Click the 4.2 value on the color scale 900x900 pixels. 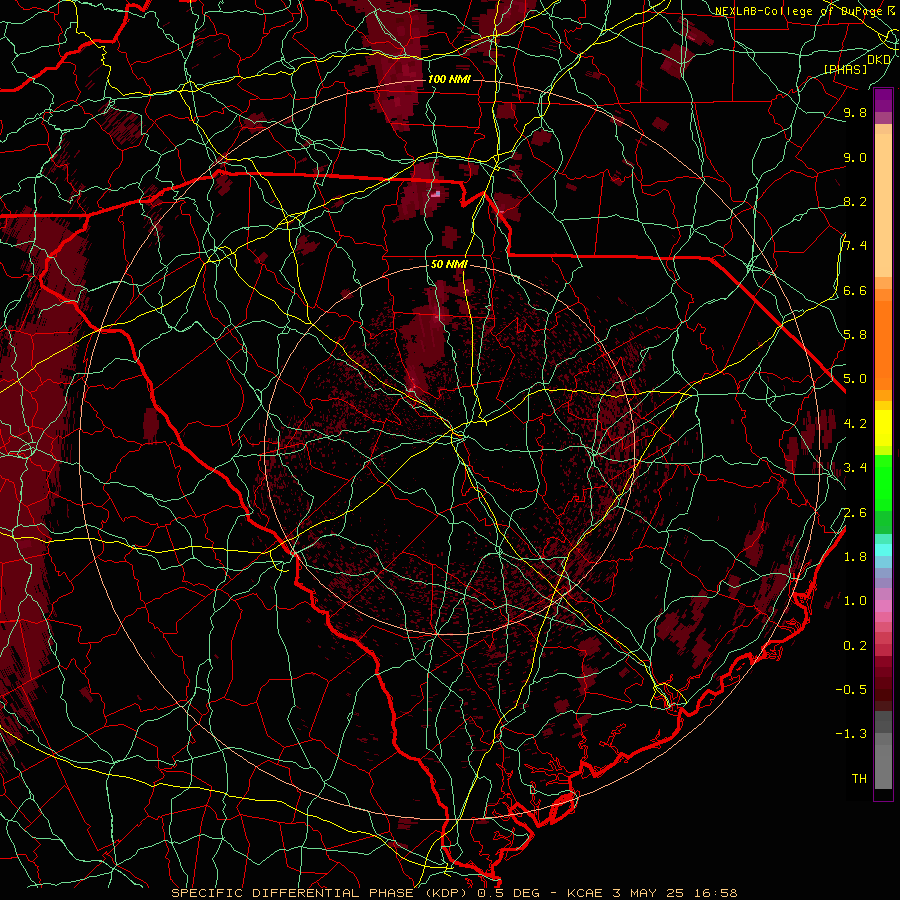[x=855, y=424]
